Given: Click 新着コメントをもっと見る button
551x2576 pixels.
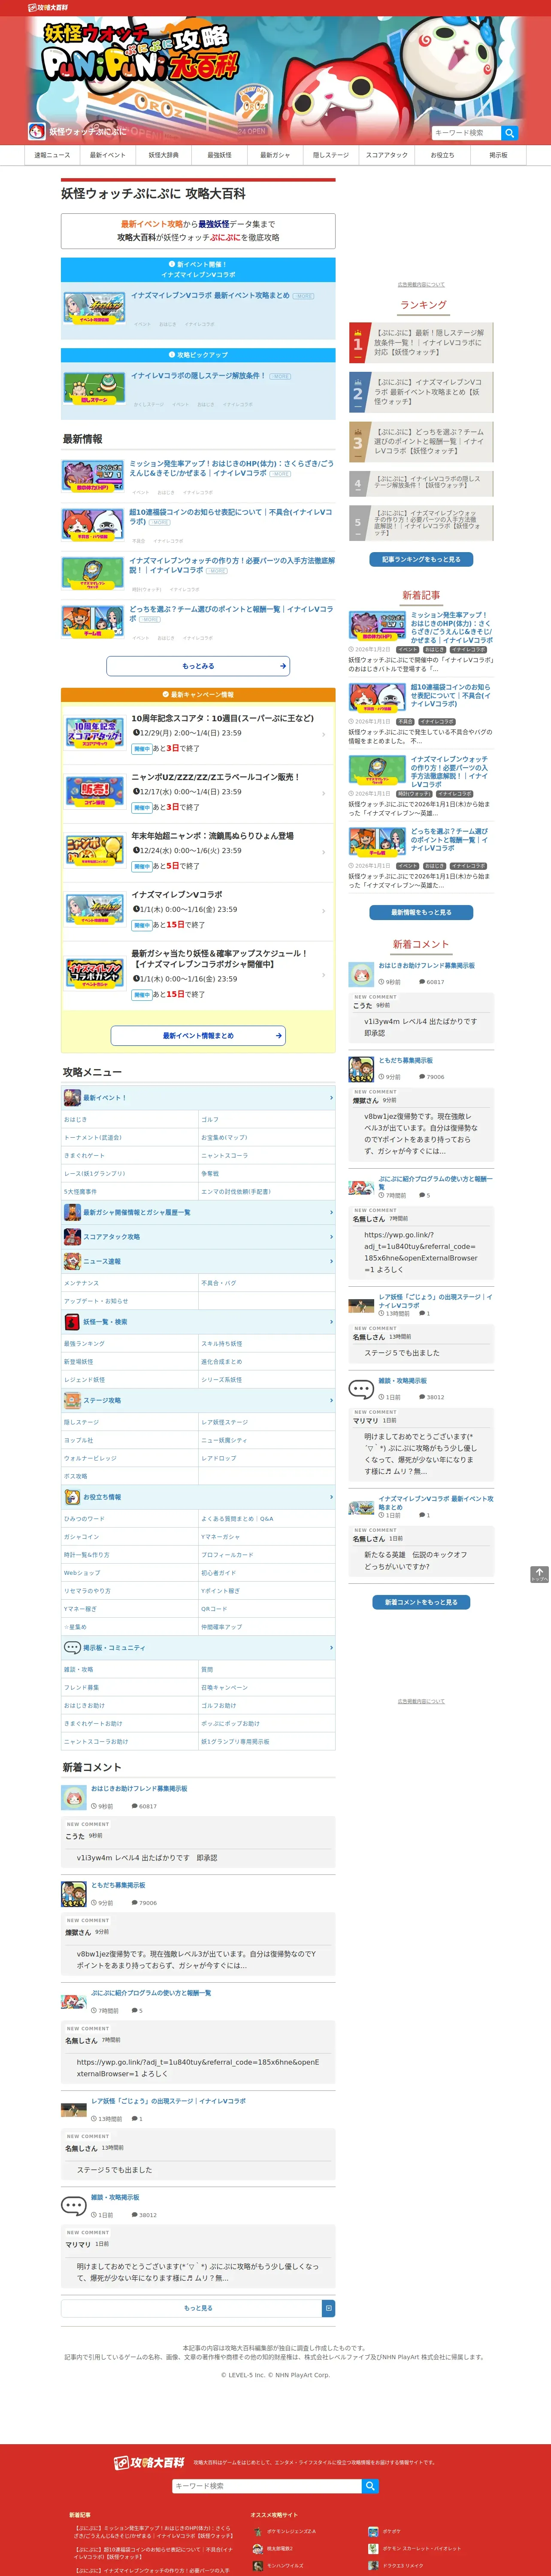Looking at the screenshot, I should coord(421,1602).
